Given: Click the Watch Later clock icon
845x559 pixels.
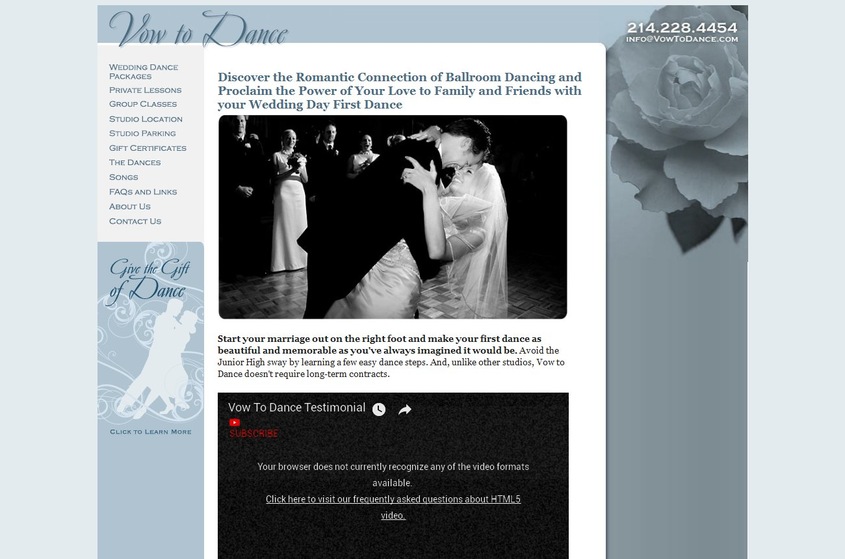Looking at the screenshot, I should pos(379,409).
